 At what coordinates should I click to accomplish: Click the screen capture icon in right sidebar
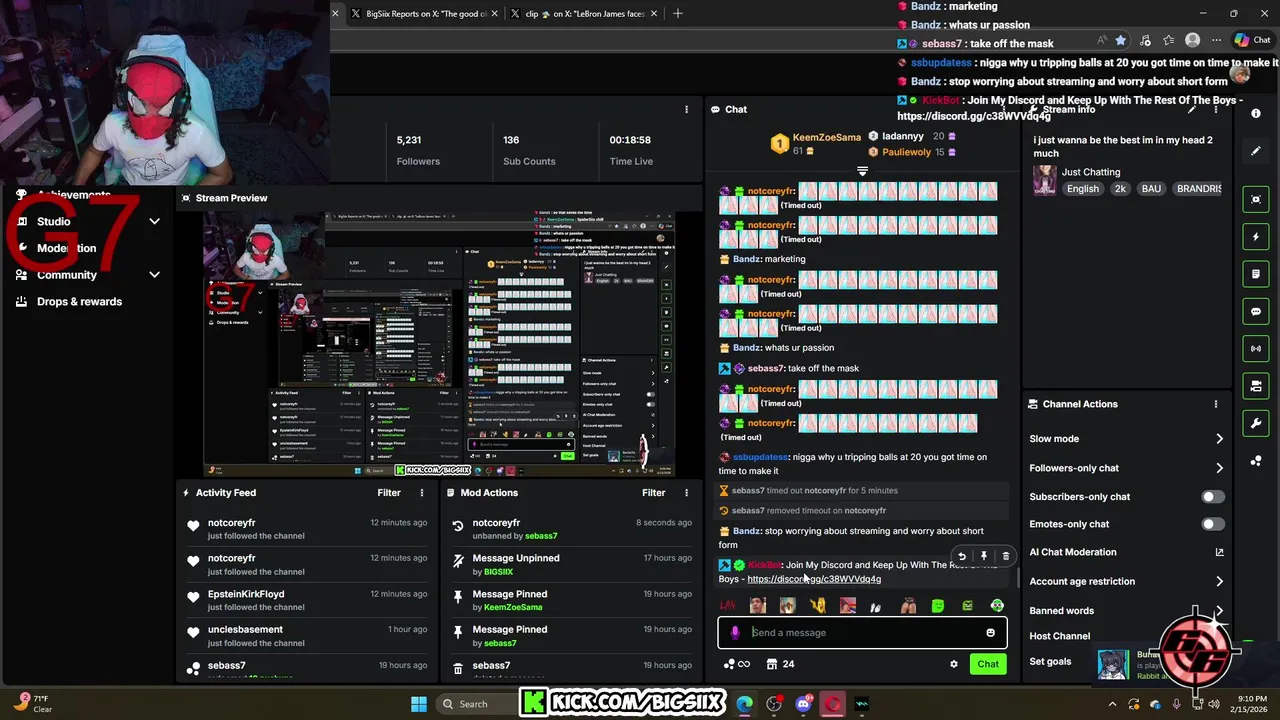point(1256,199)
